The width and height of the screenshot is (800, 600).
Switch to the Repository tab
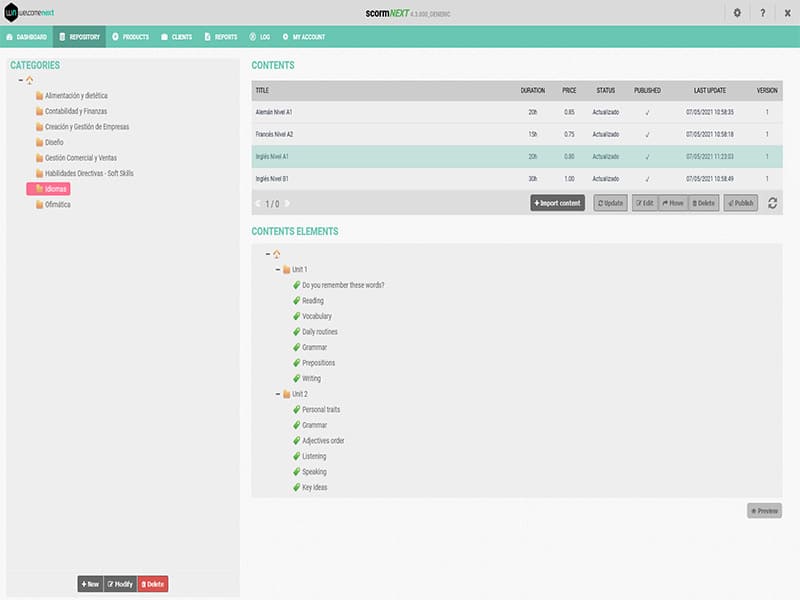pos(80,37)
